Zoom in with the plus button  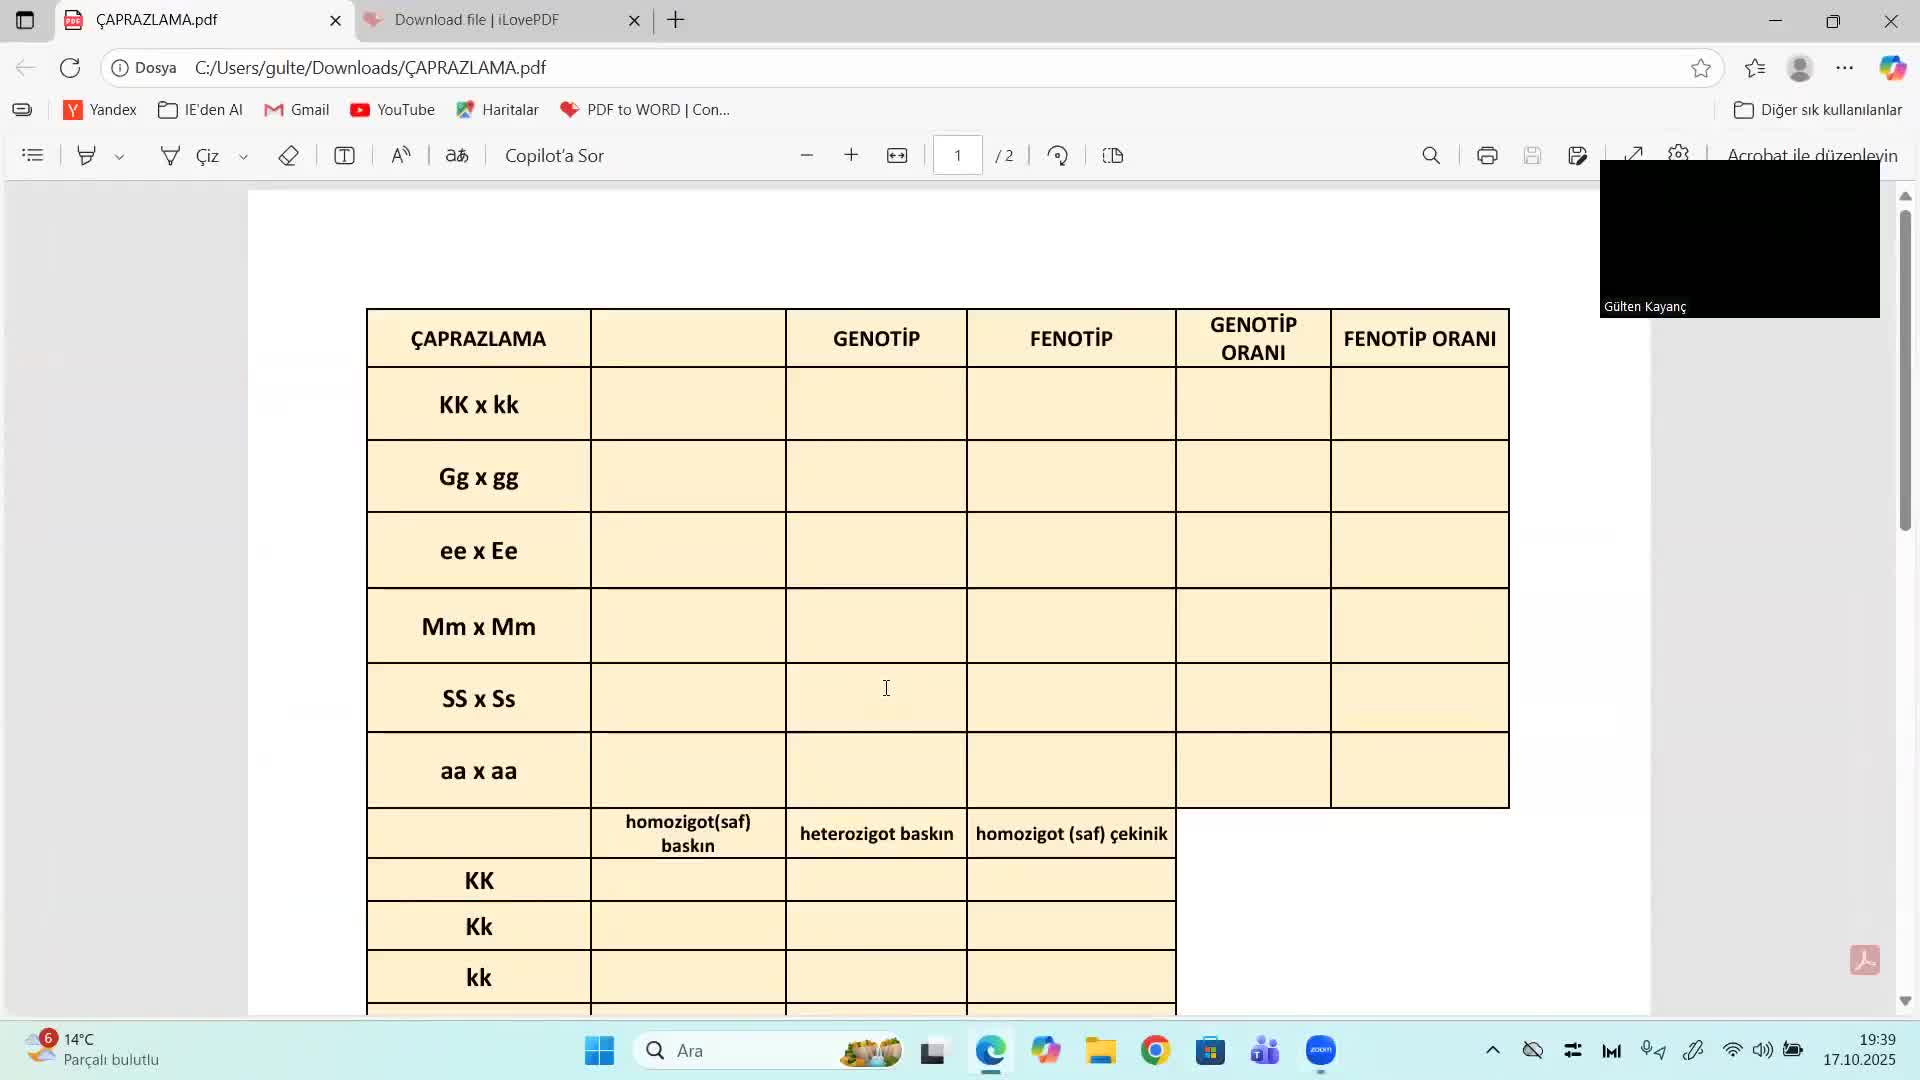pos(851,155)
